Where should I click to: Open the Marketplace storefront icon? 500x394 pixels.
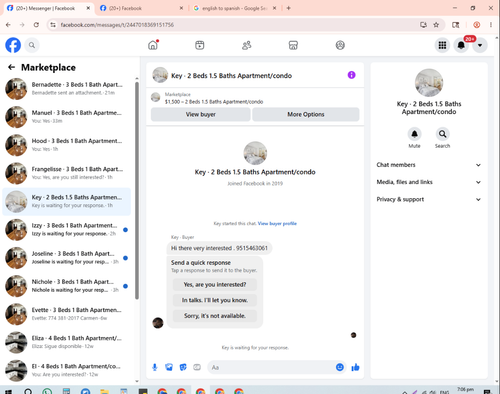(x=293, y=45)
